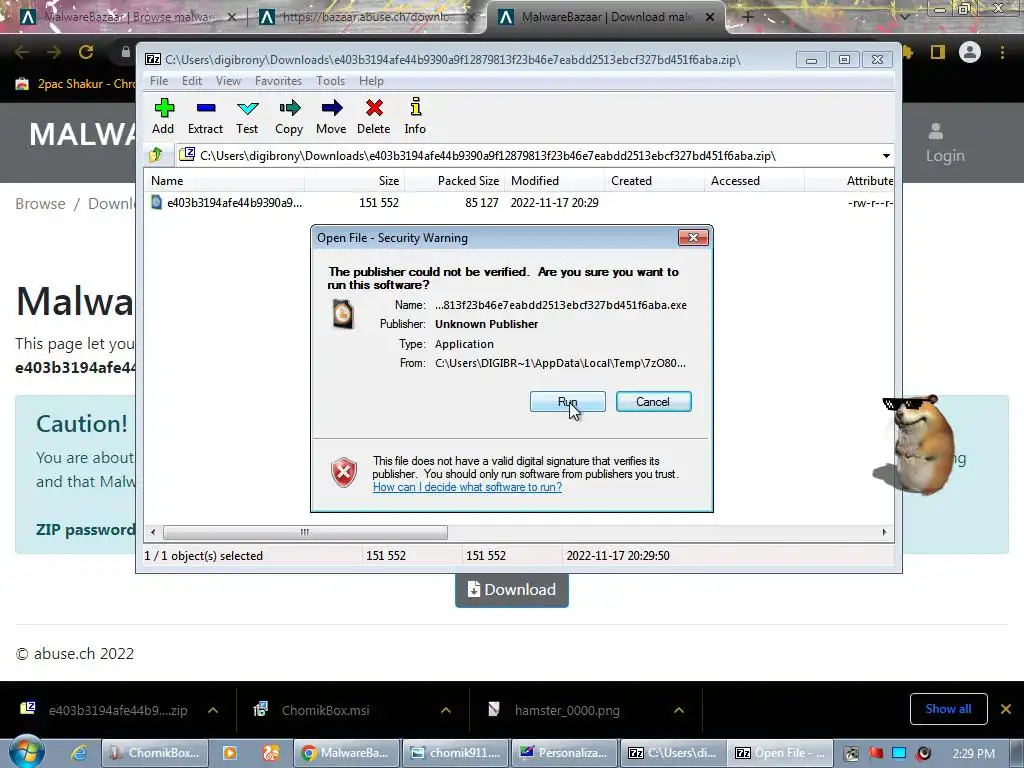Switch to the Personalization taskbar window
The image size is (1024, 768).
click(x=566, y=753)
